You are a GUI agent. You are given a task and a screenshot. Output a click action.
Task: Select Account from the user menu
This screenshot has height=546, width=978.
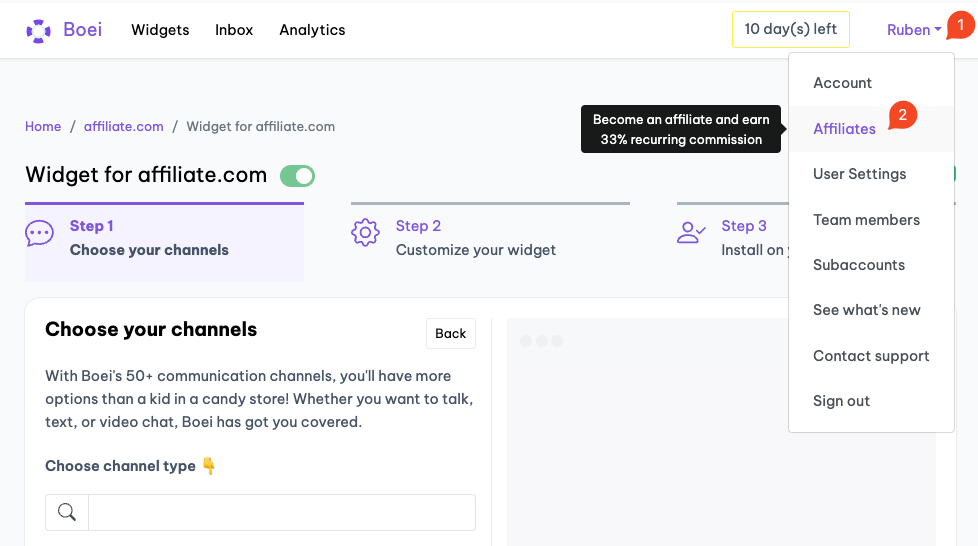(x=842, y=83)
